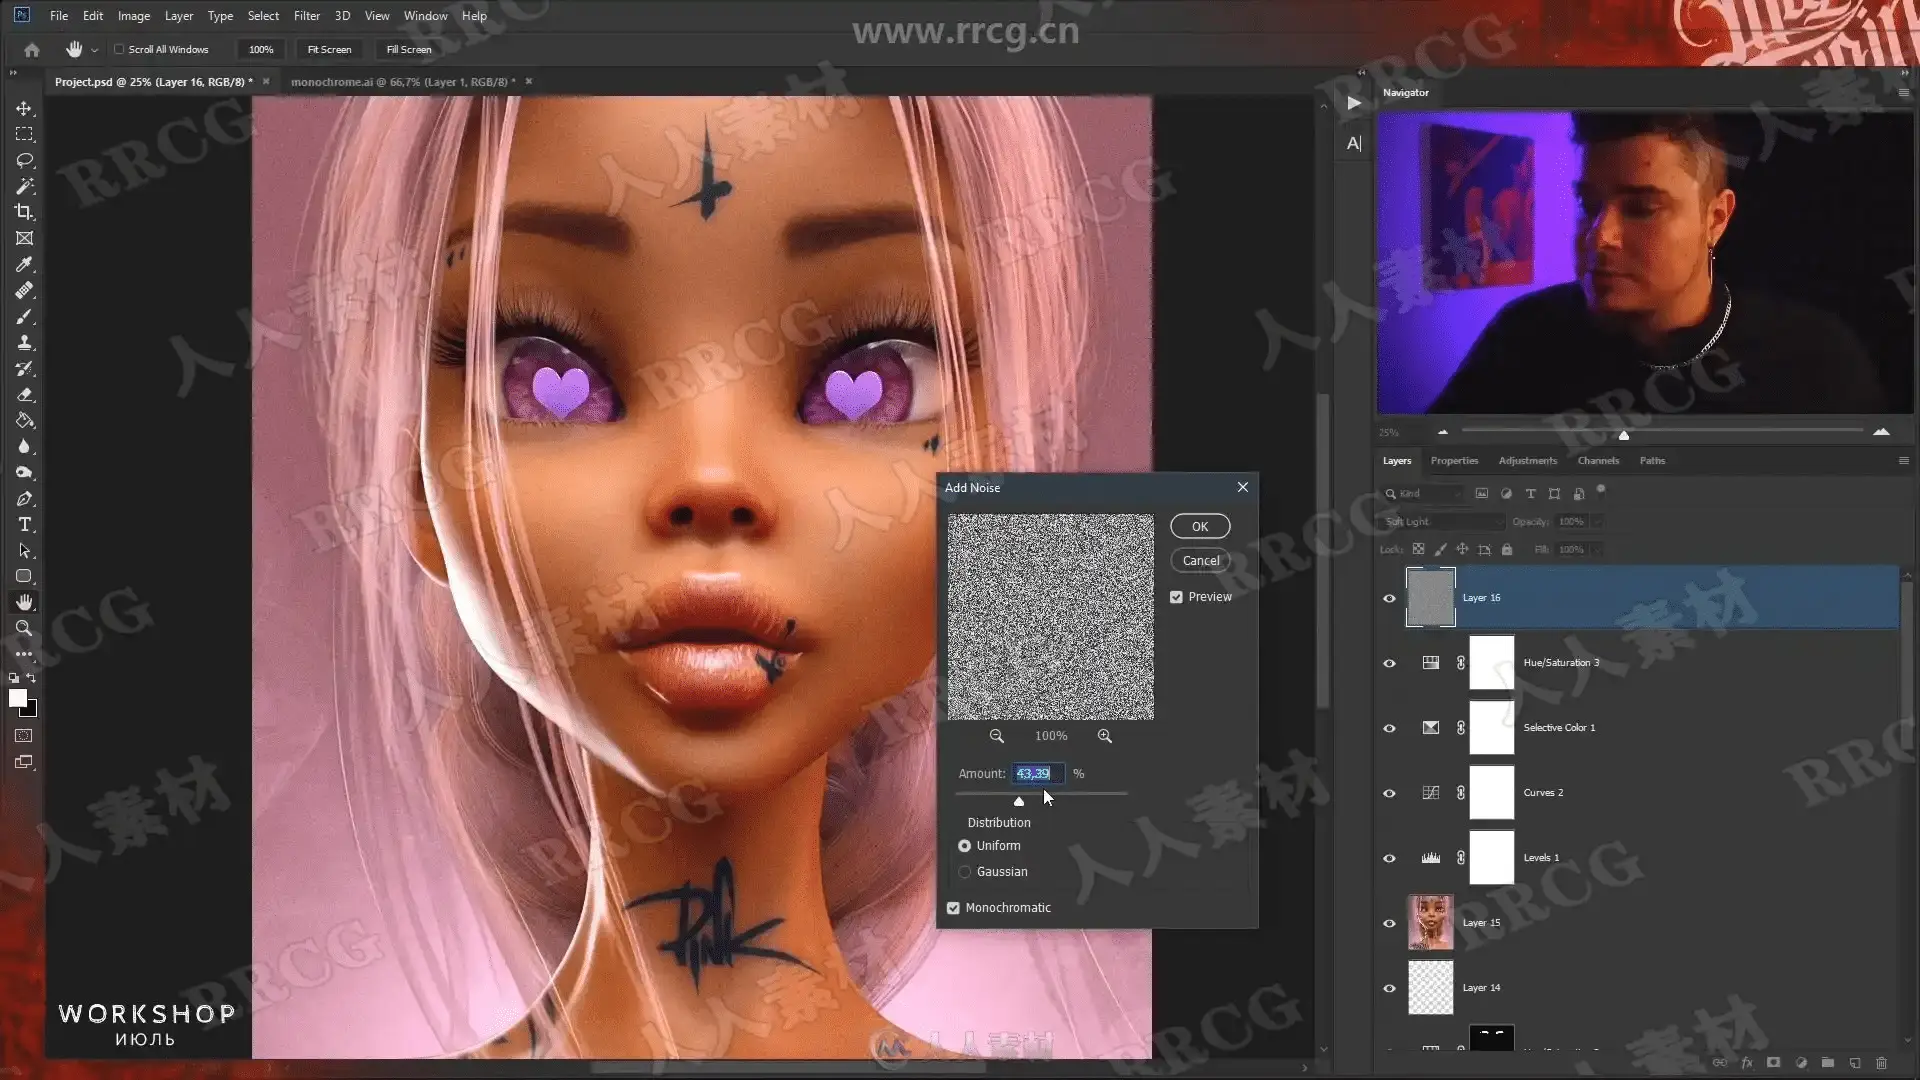Zoom out on noise preview
Image resolution: width=1920 pixels, height=1080 pixels.
tap(996, 736)
